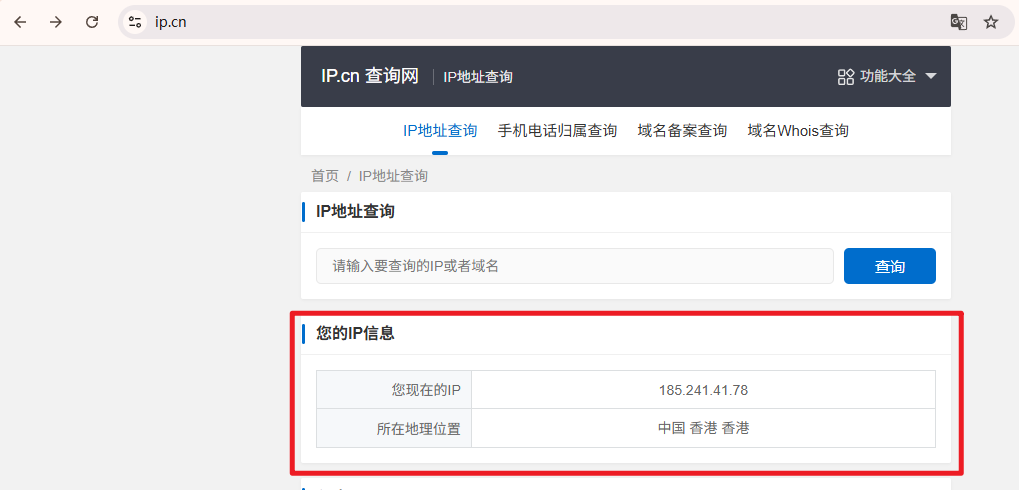
Task: Open the site information icon in address bar
Action: coord(135,22)
